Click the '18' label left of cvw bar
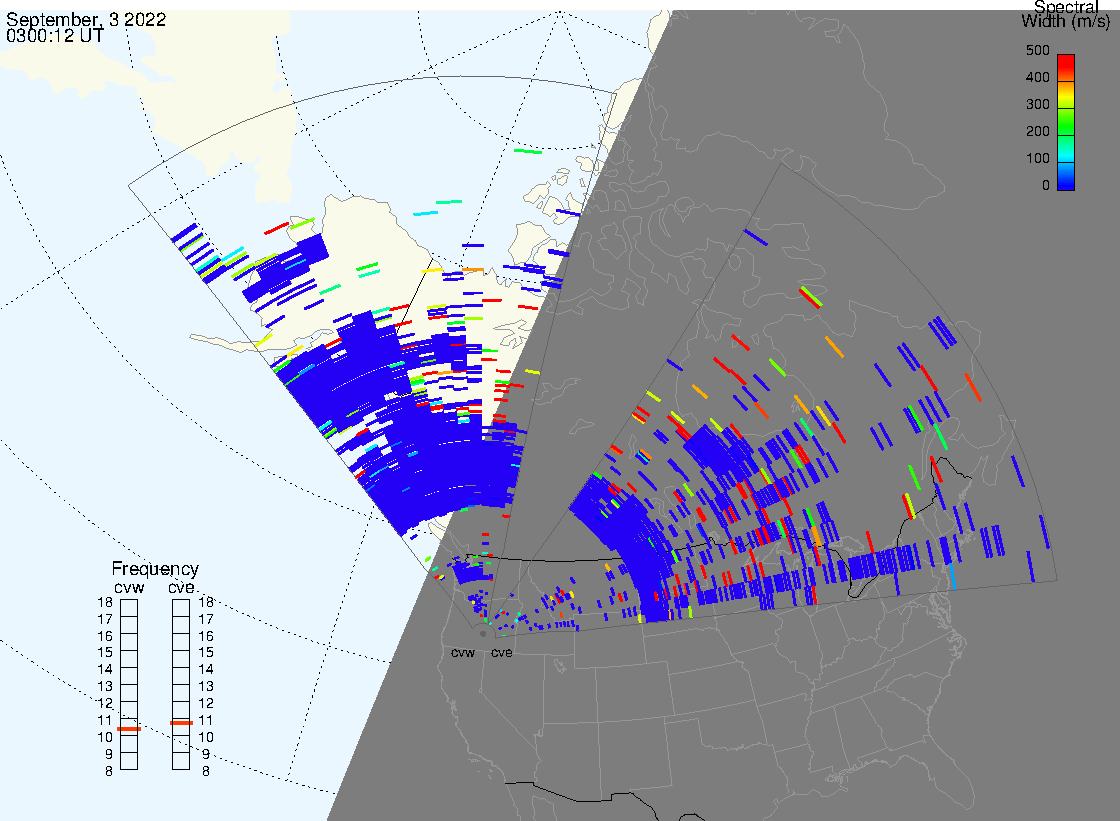The width and height of the screenshot is (1120, 821). point(105,602)
